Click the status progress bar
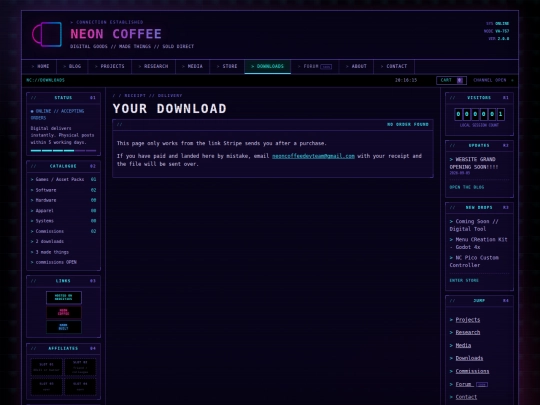This screenshot has width=540, height=405. (x=63, y=150)
